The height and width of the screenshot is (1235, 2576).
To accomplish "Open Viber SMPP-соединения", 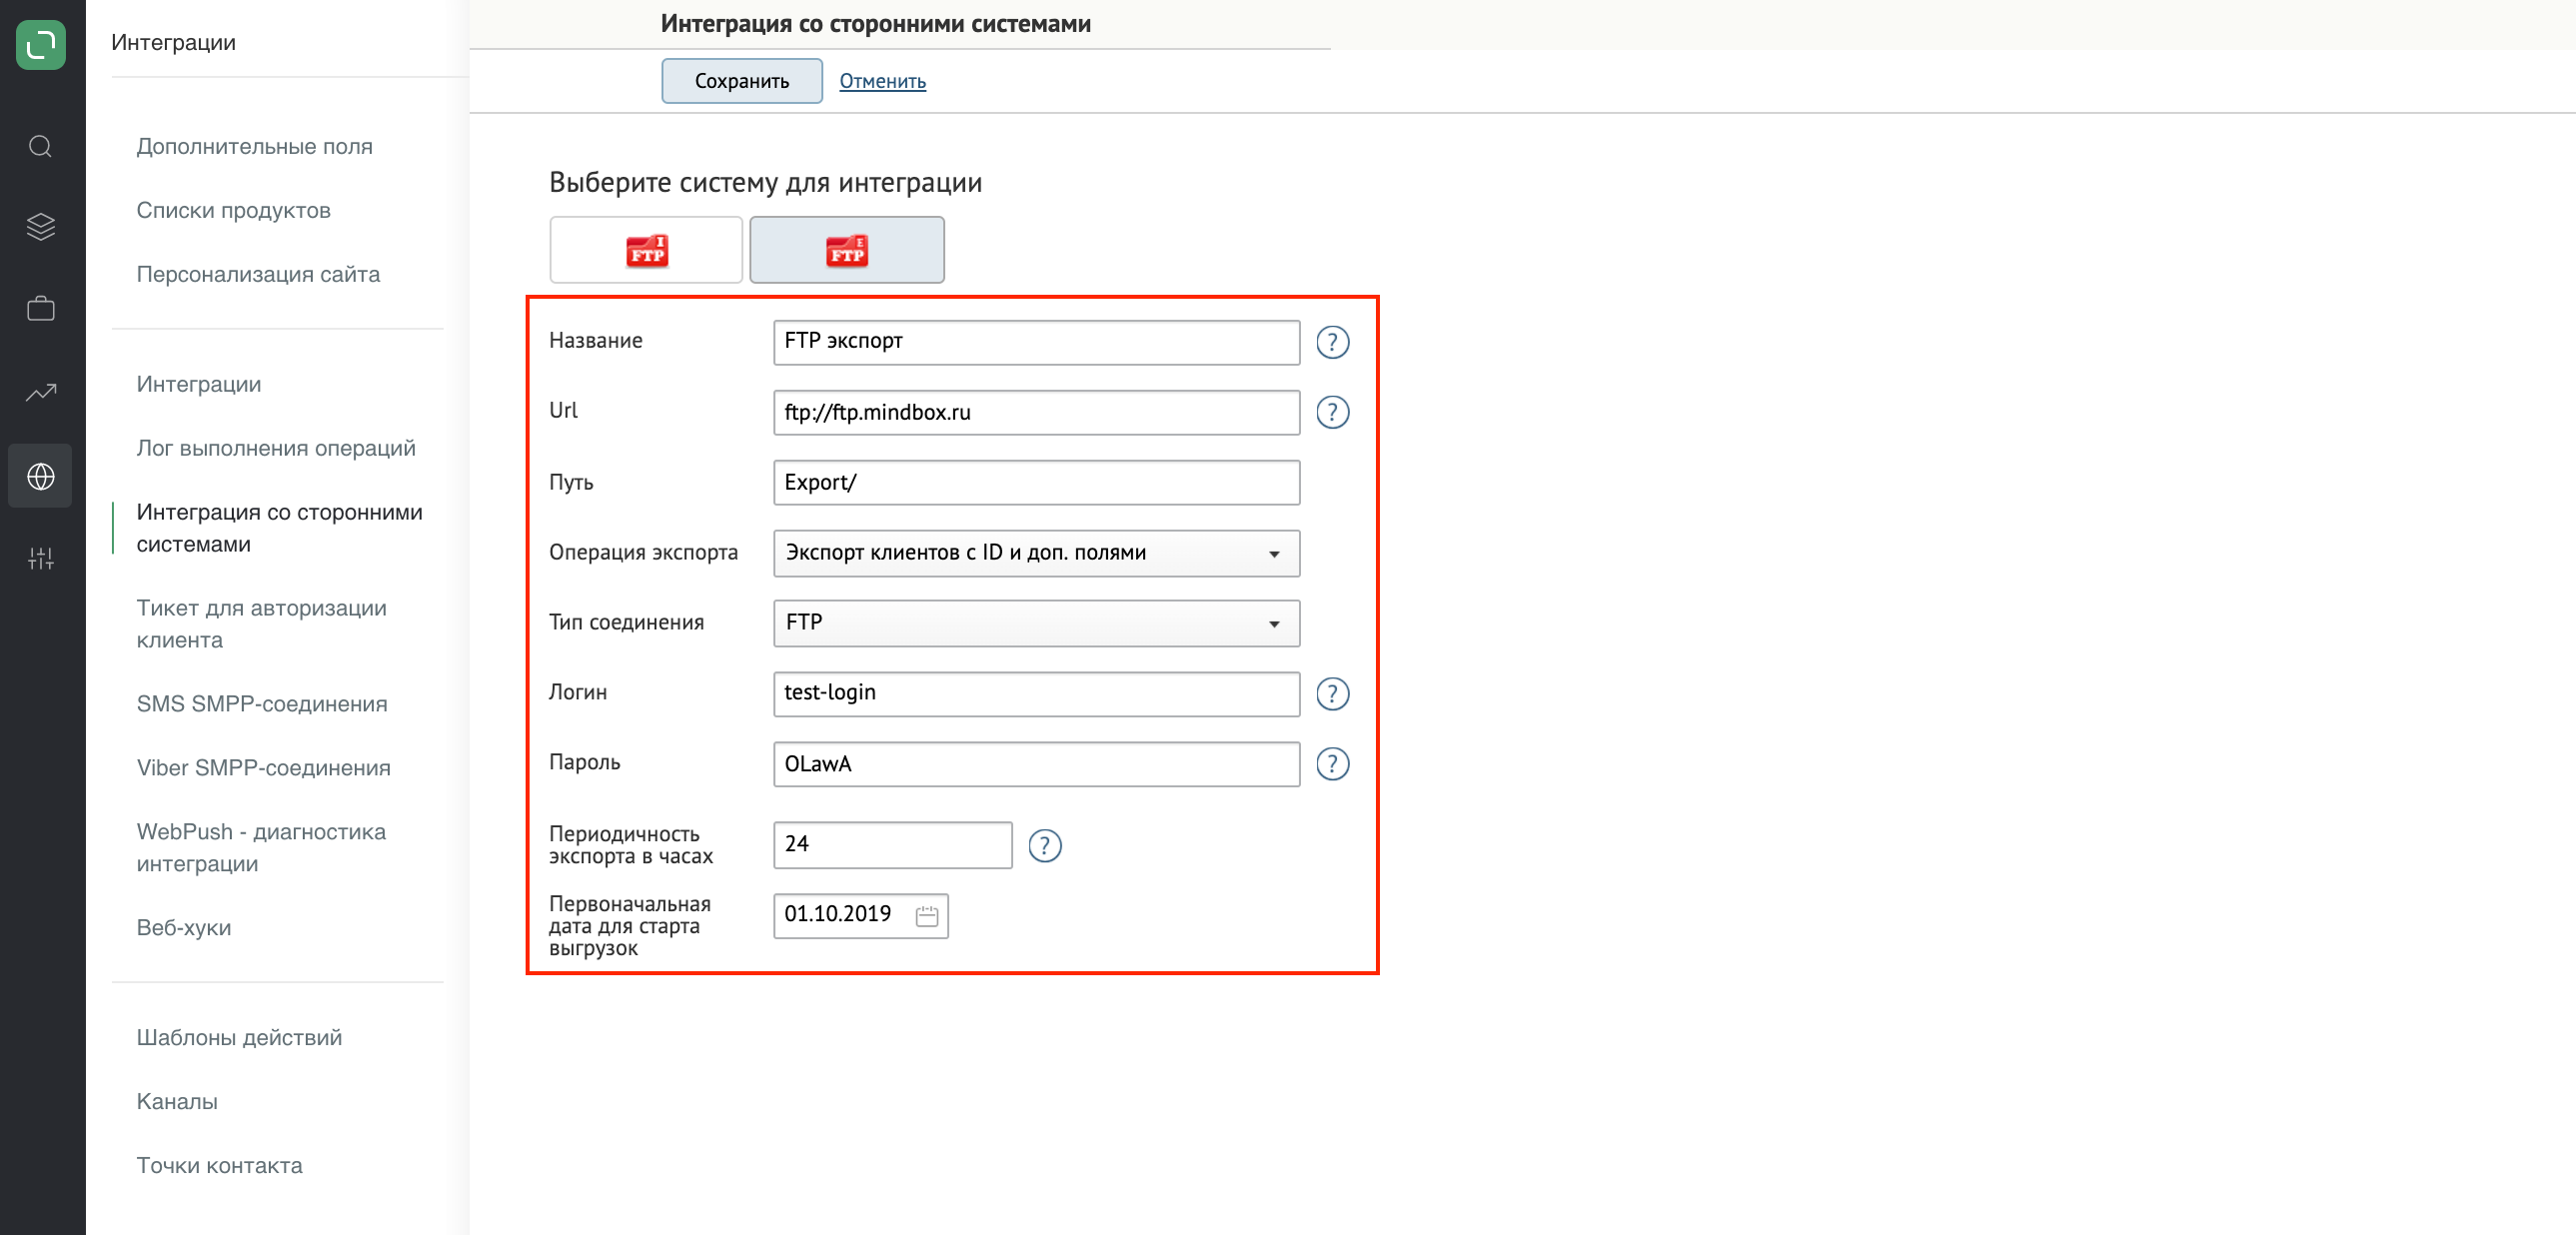I will [x=263, y=768].
